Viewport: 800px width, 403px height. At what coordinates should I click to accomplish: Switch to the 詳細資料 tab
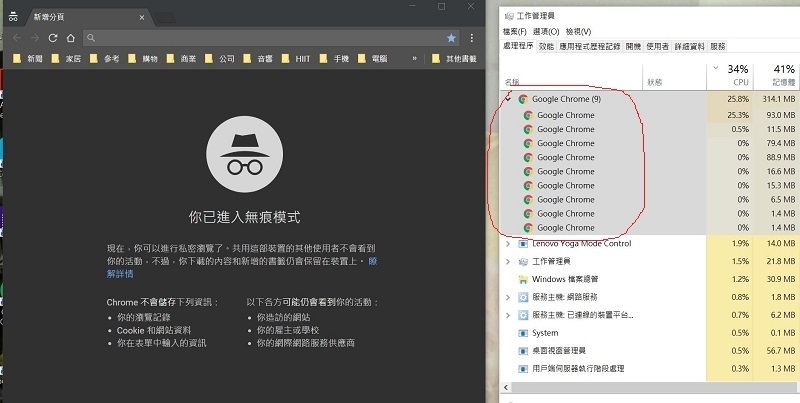[689, 46]
